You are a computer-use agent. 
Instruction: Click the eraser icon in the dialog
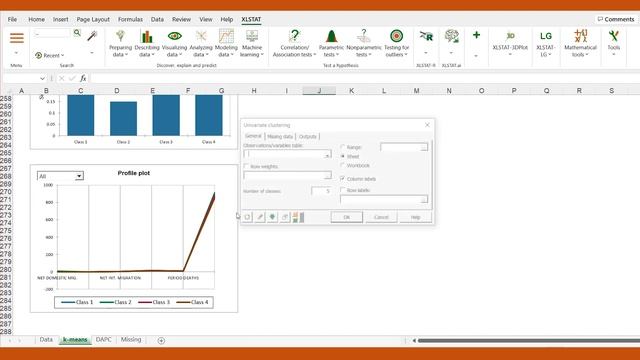tap(260, 217)
